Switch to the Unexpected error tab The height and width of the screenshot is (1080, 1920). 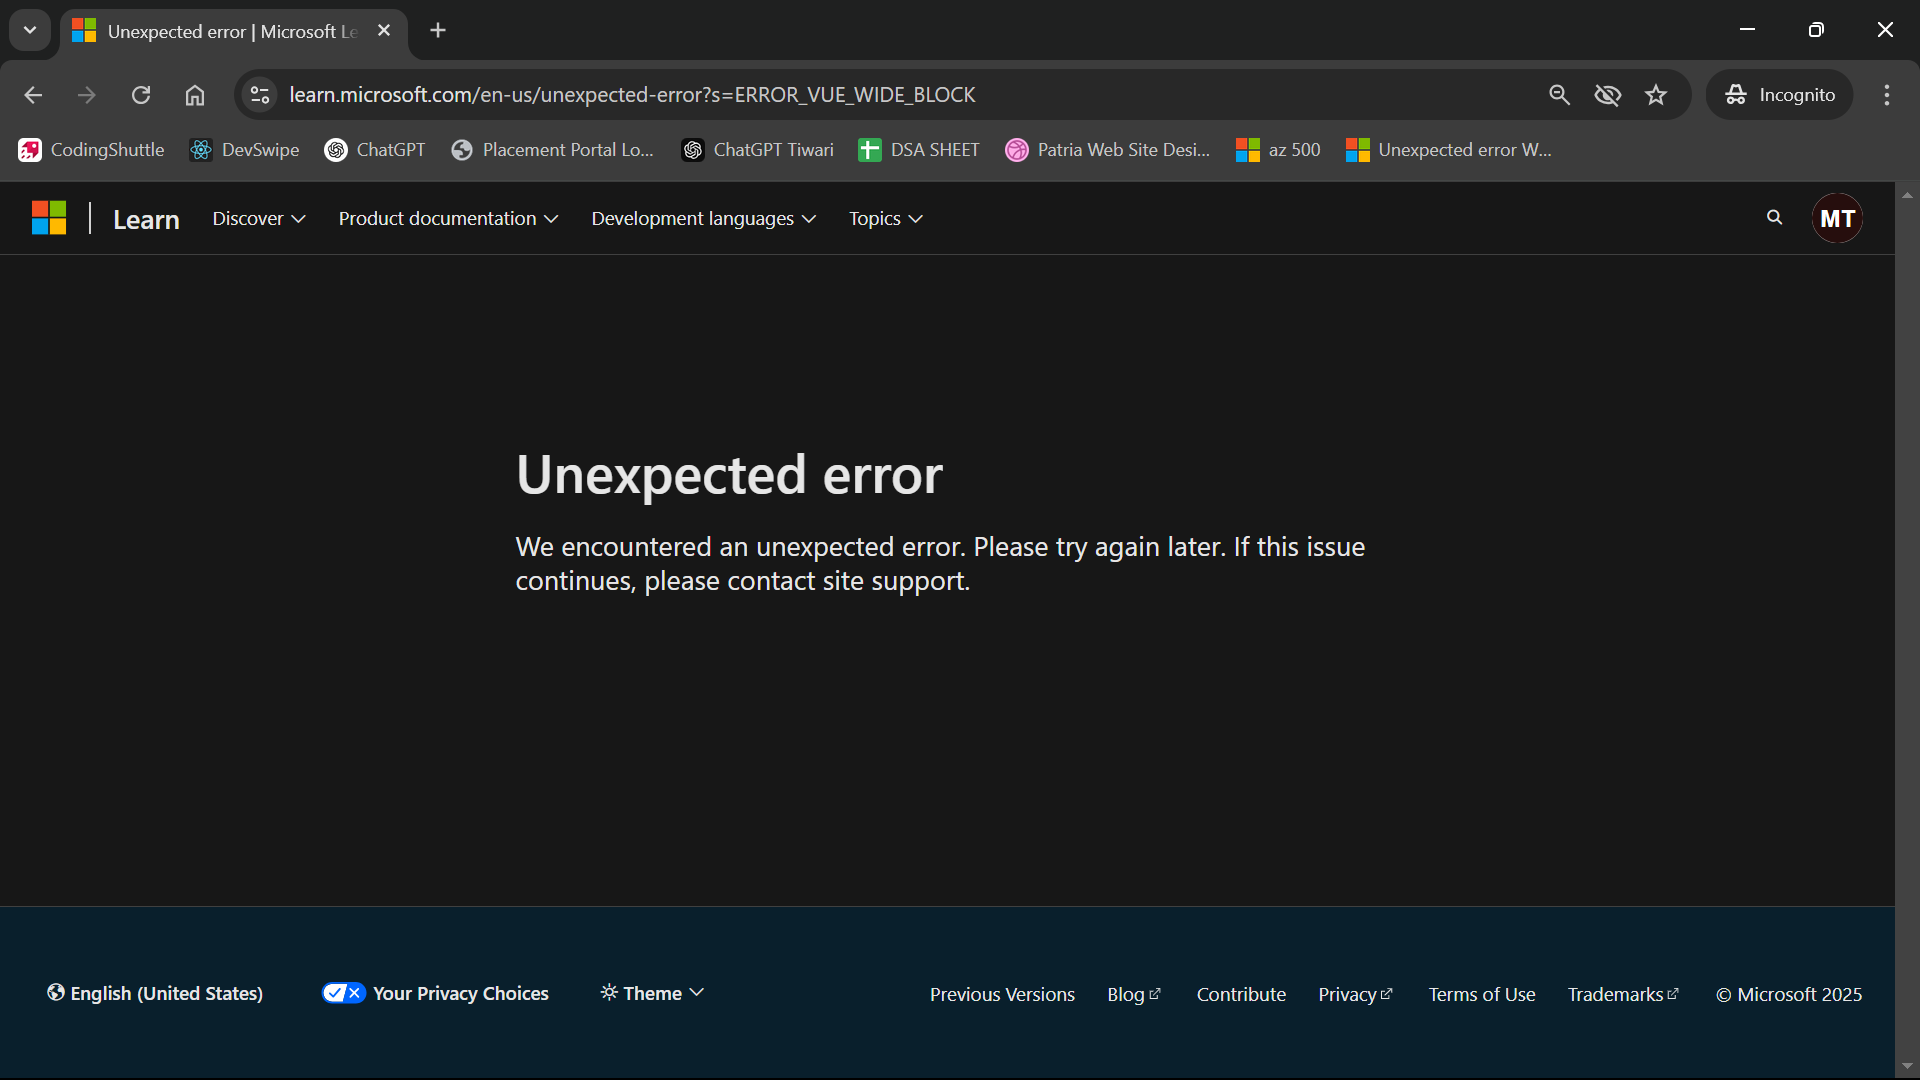[x=220, y=31]
